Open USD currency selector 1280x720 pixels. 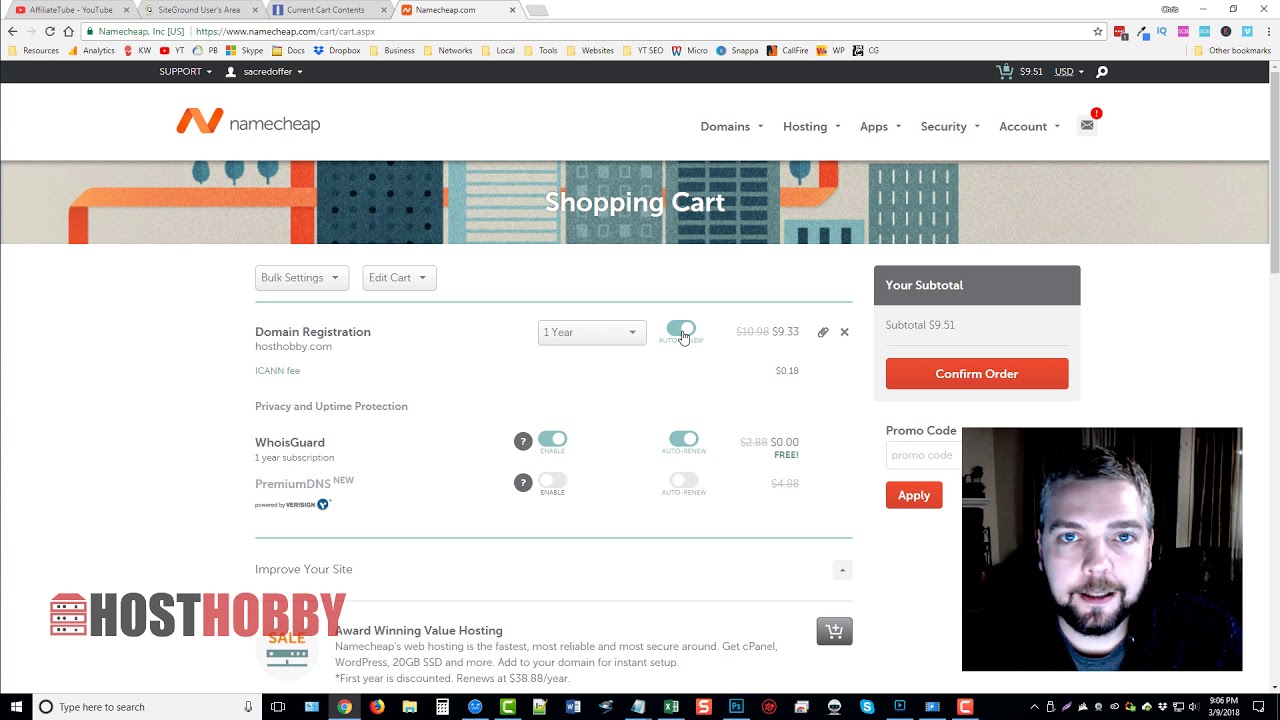tap(1069, 72)
